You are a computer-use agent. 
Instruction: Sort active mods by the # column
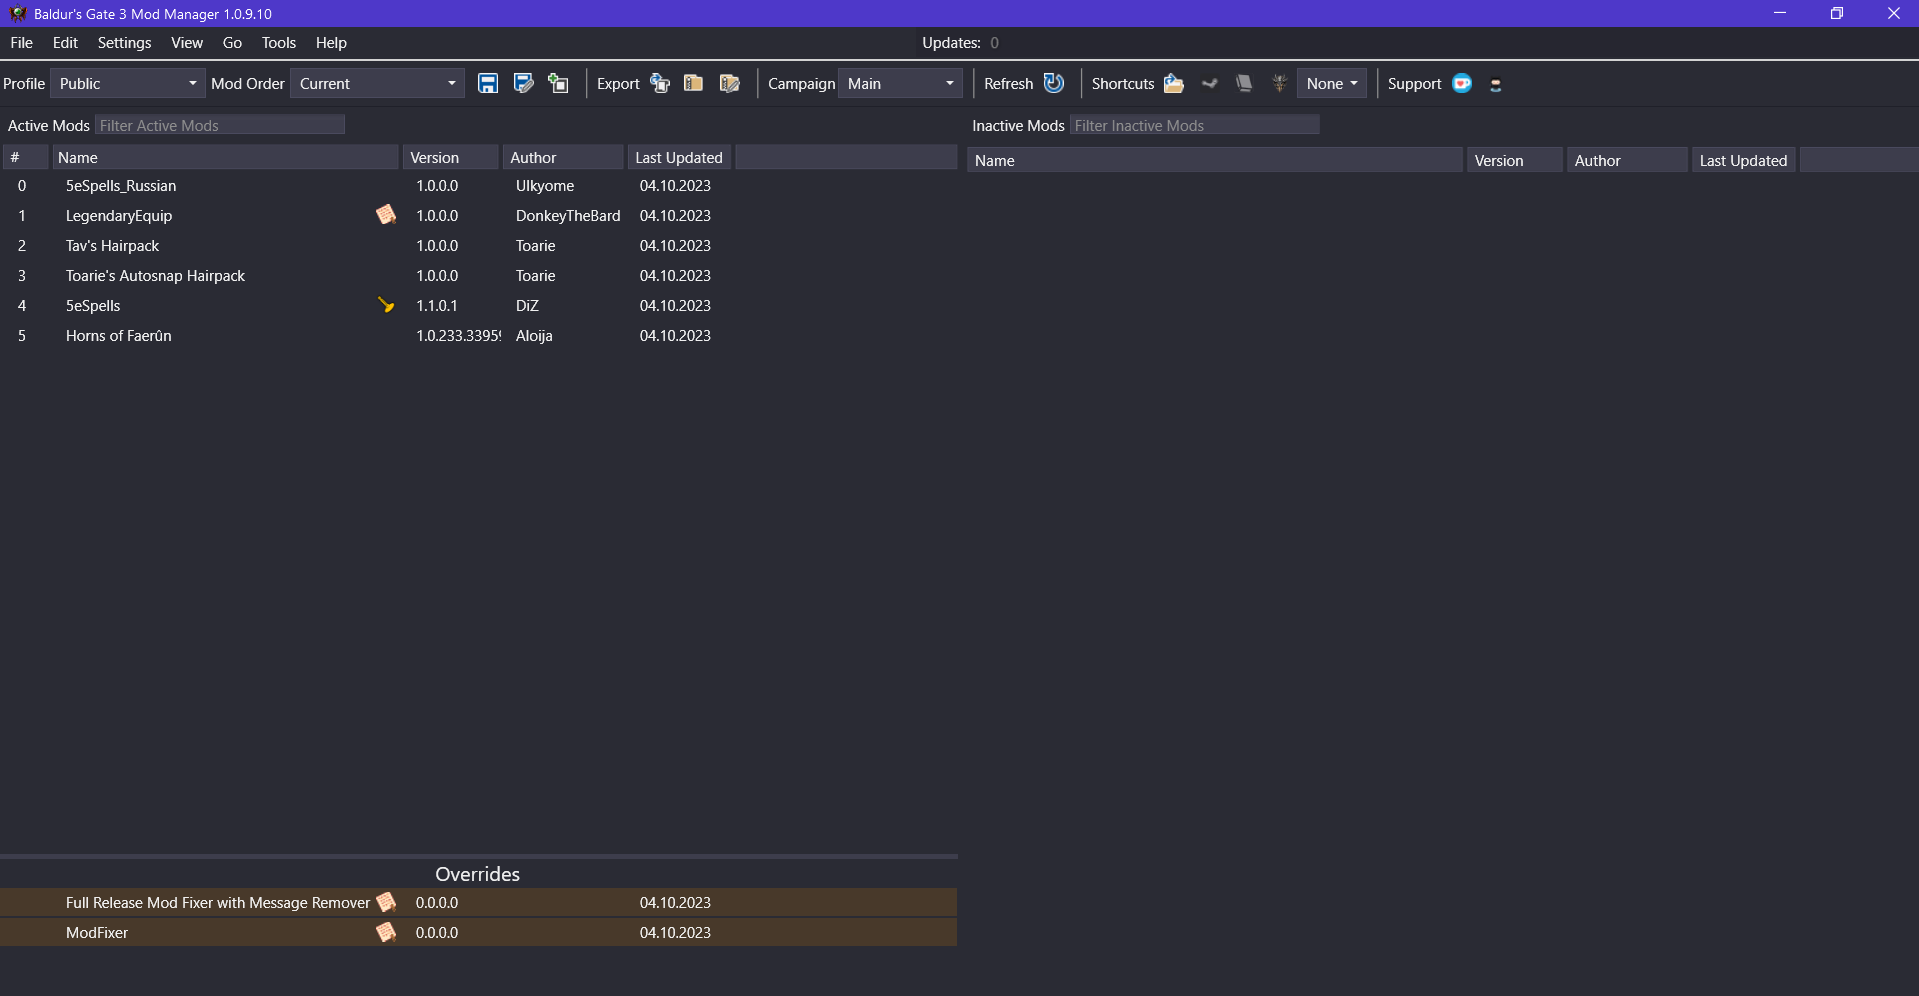[26, 158]
